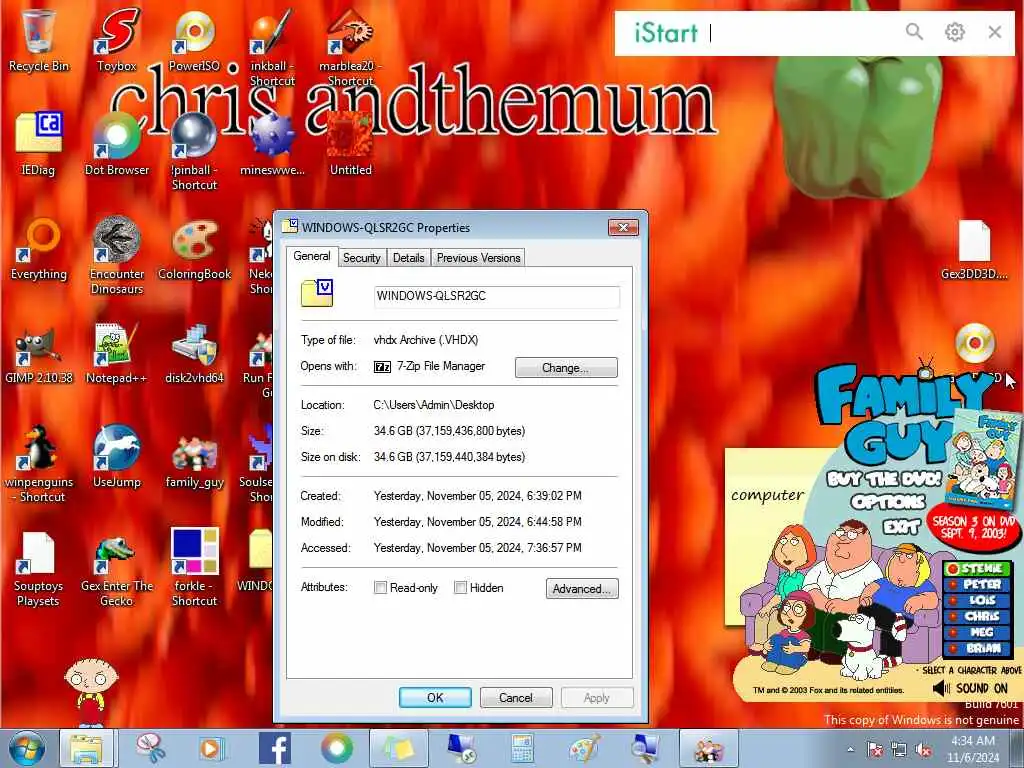Open Windows Explorer from the taskbar

point(86,748)
